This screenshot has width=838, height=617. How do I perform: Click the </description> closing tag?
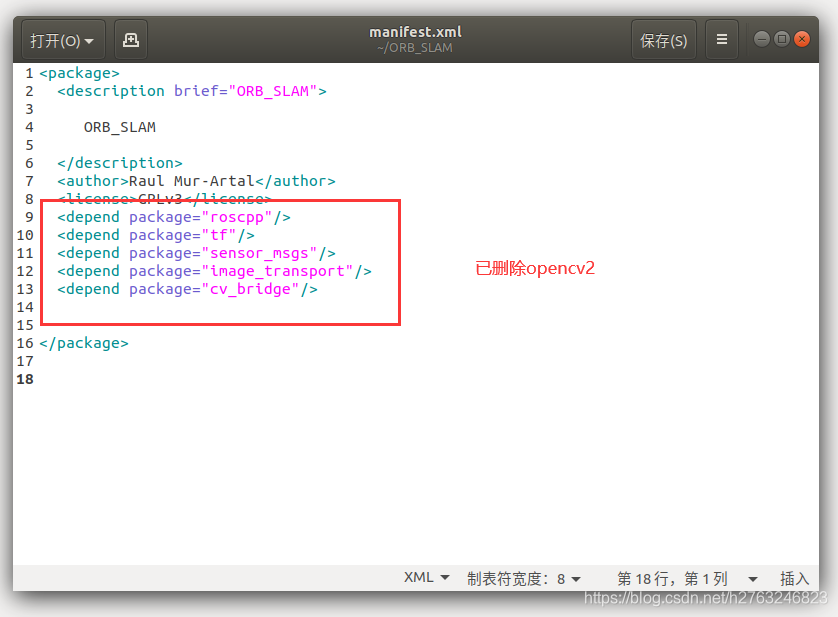tap(120, 163)
